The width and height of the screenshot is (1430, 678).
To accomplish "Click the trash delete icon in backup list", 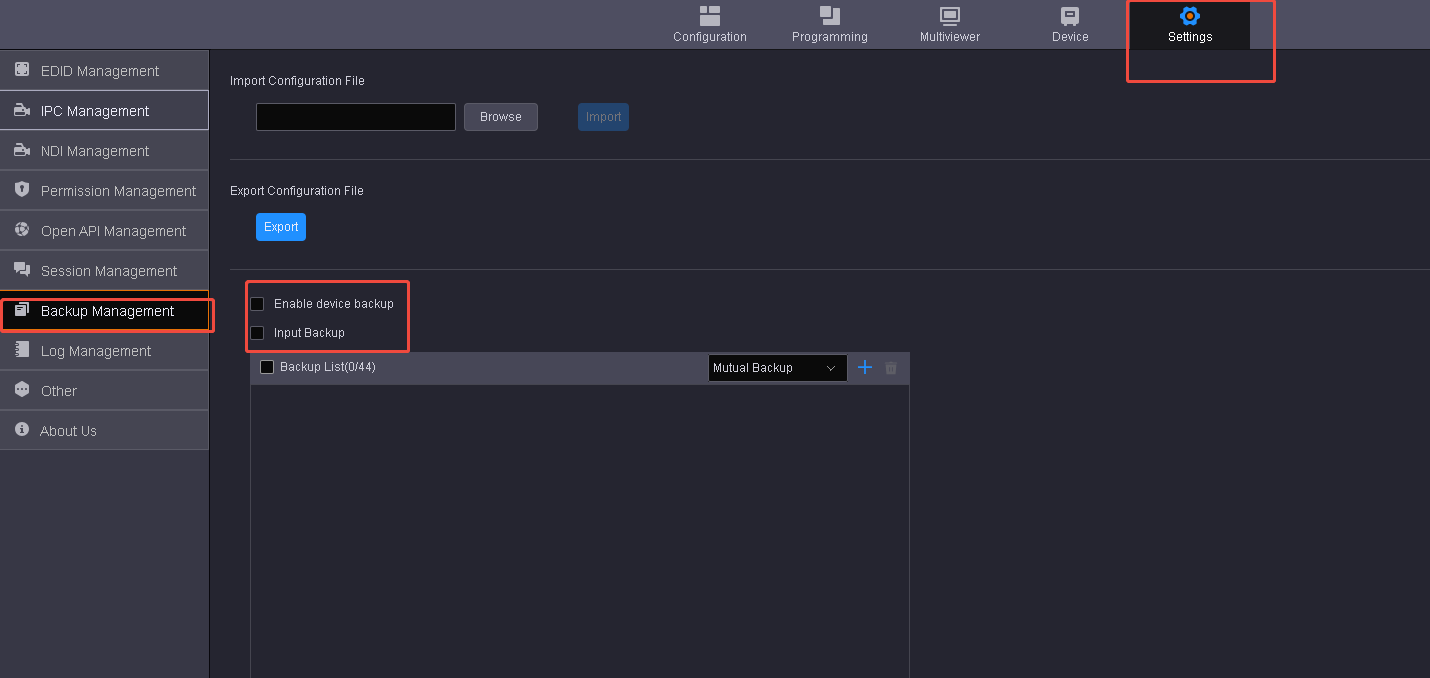I will tap(891, 368).
